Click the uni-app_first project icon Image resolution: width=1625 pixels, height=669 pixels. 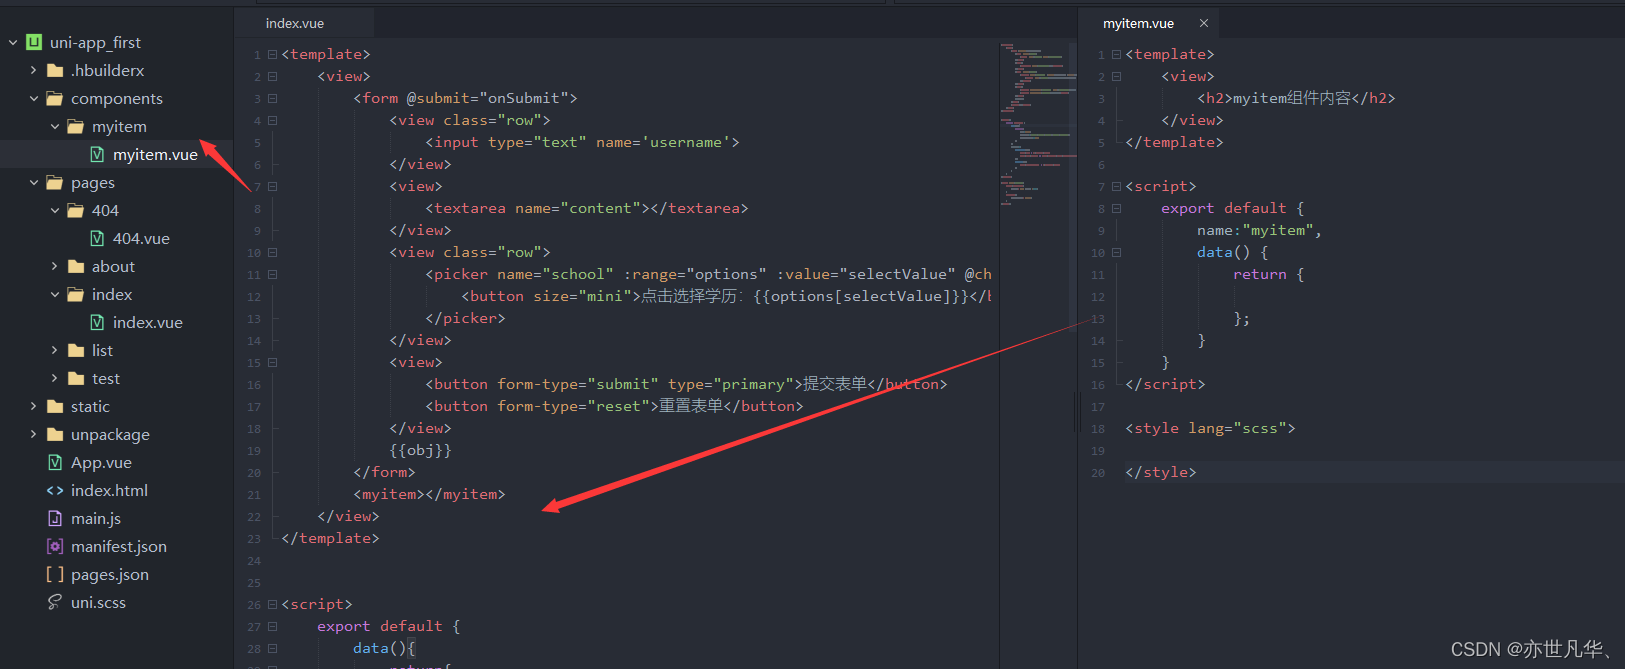point(34,42)
